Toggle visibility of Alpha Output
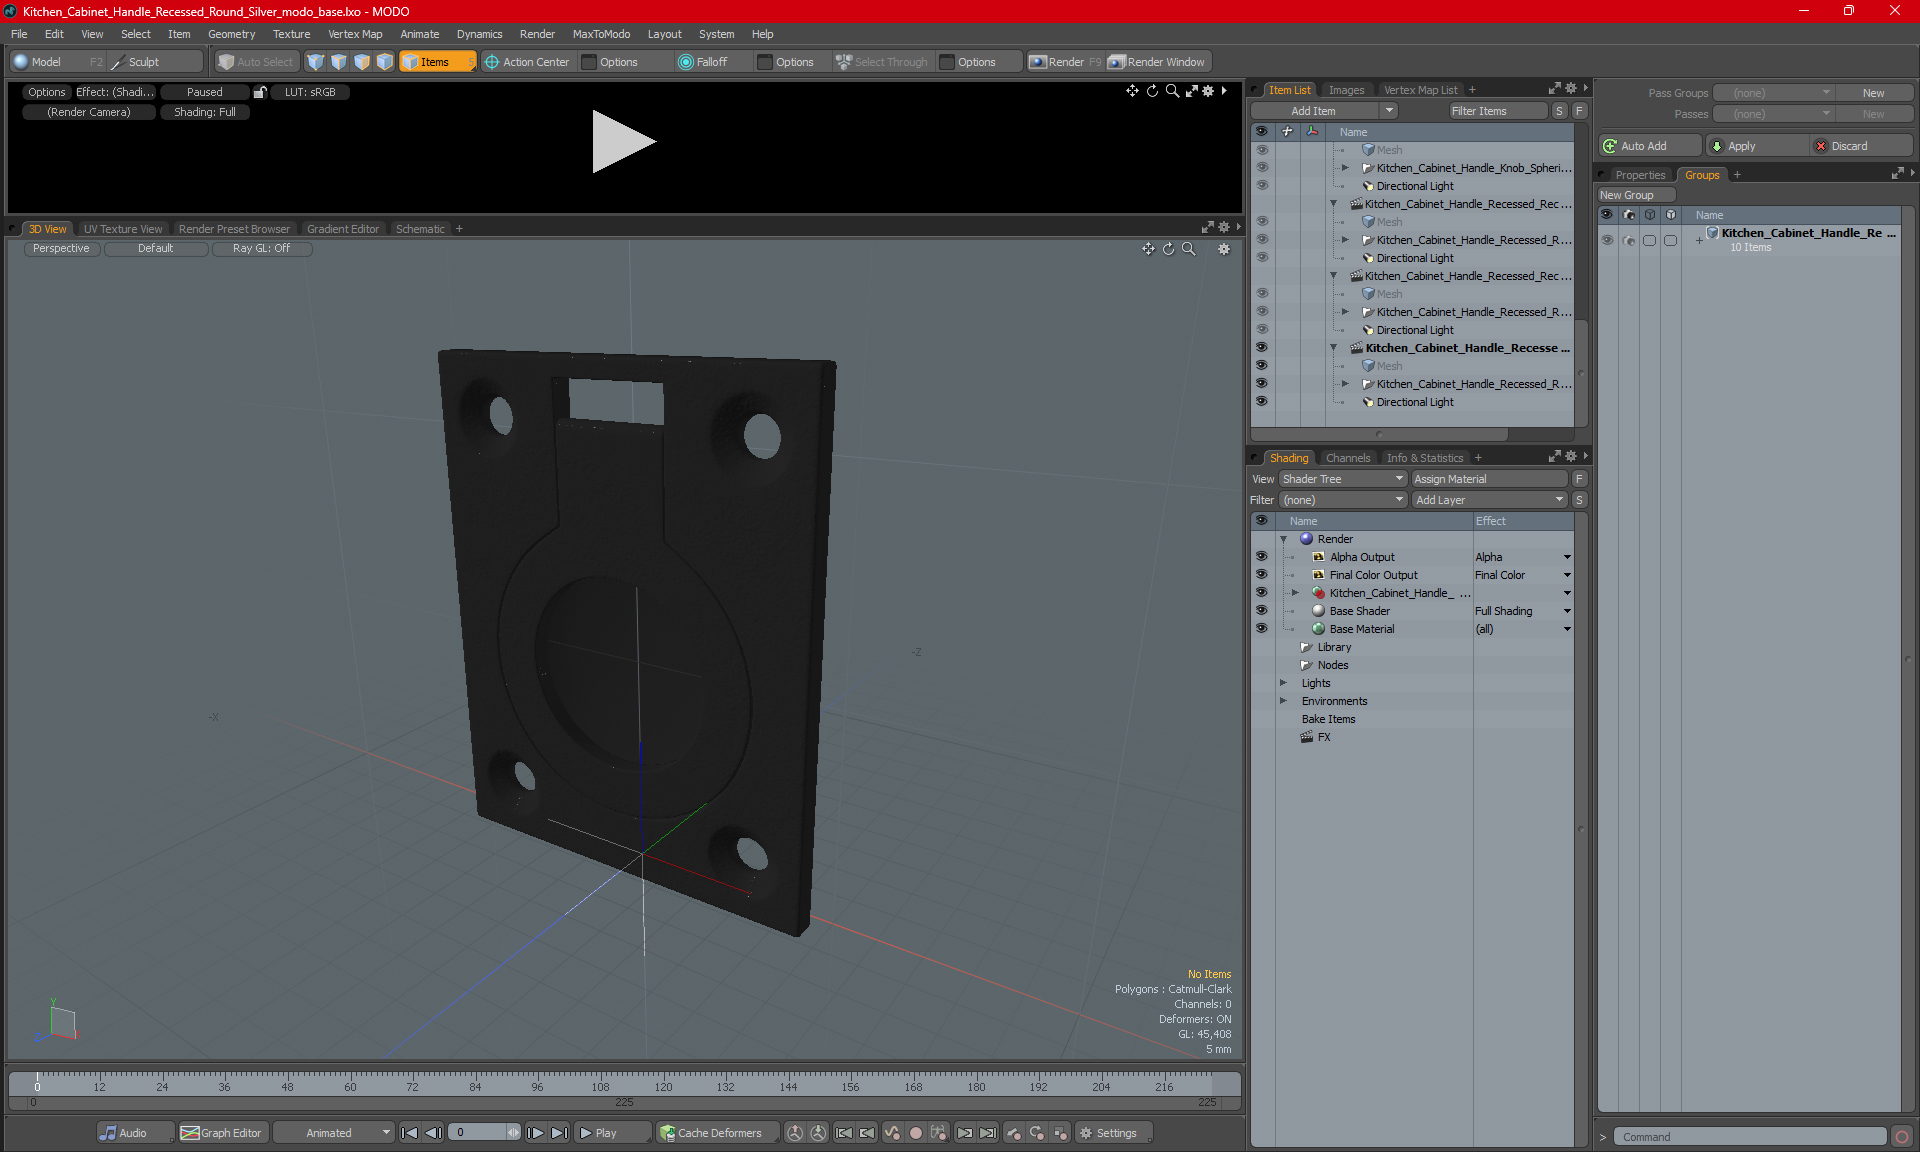This screenshot has height=1152, width=1920. [1261, 557]
